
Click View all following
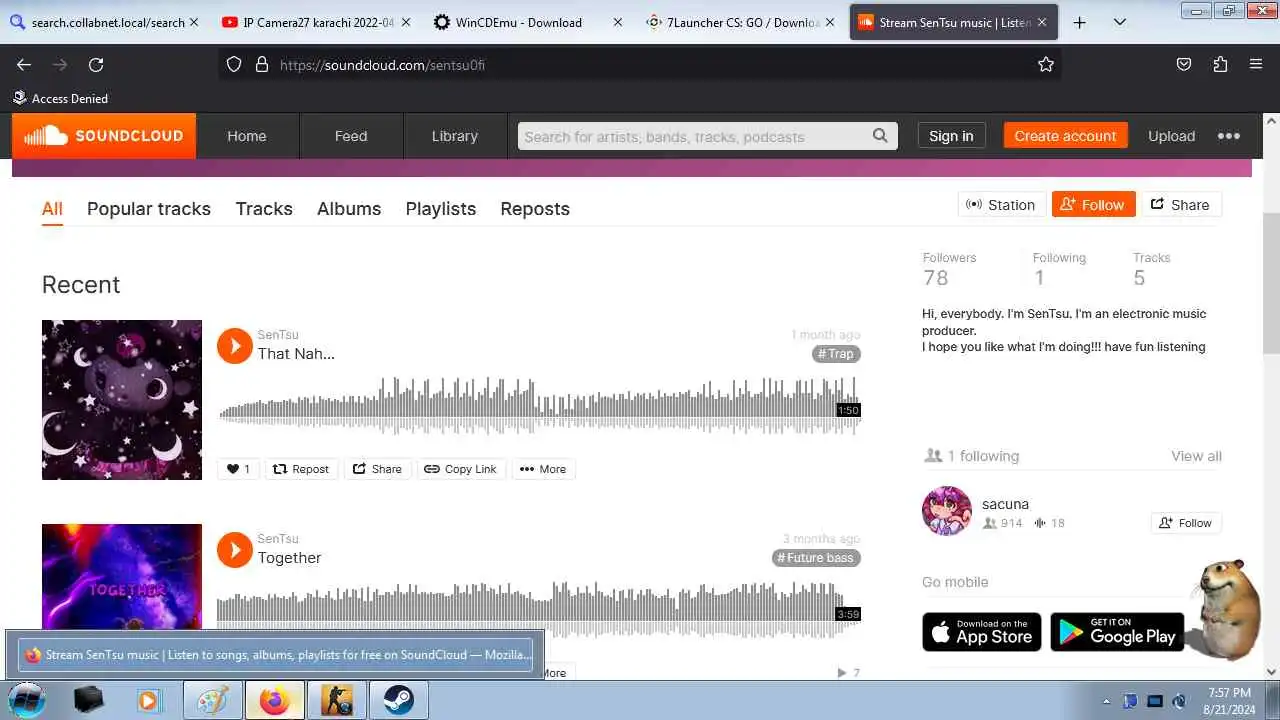click(1196, 456)
